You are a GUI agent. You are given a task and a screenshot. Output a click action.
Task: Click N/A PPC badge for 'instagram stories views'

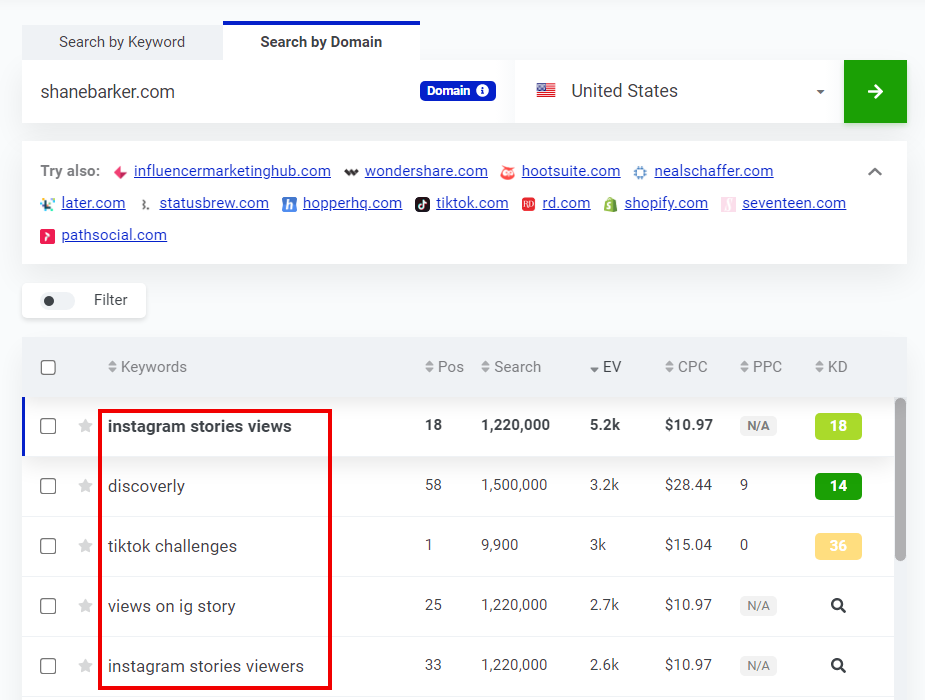tap(758, 426)
